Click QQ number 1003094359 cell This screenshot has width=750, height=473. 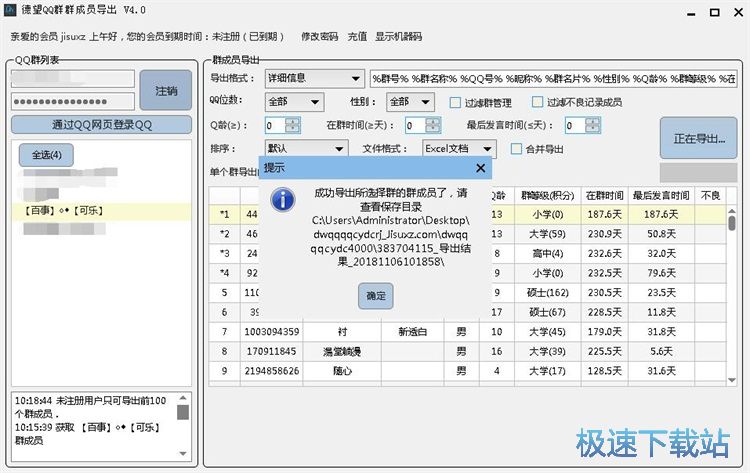point(272,331)
